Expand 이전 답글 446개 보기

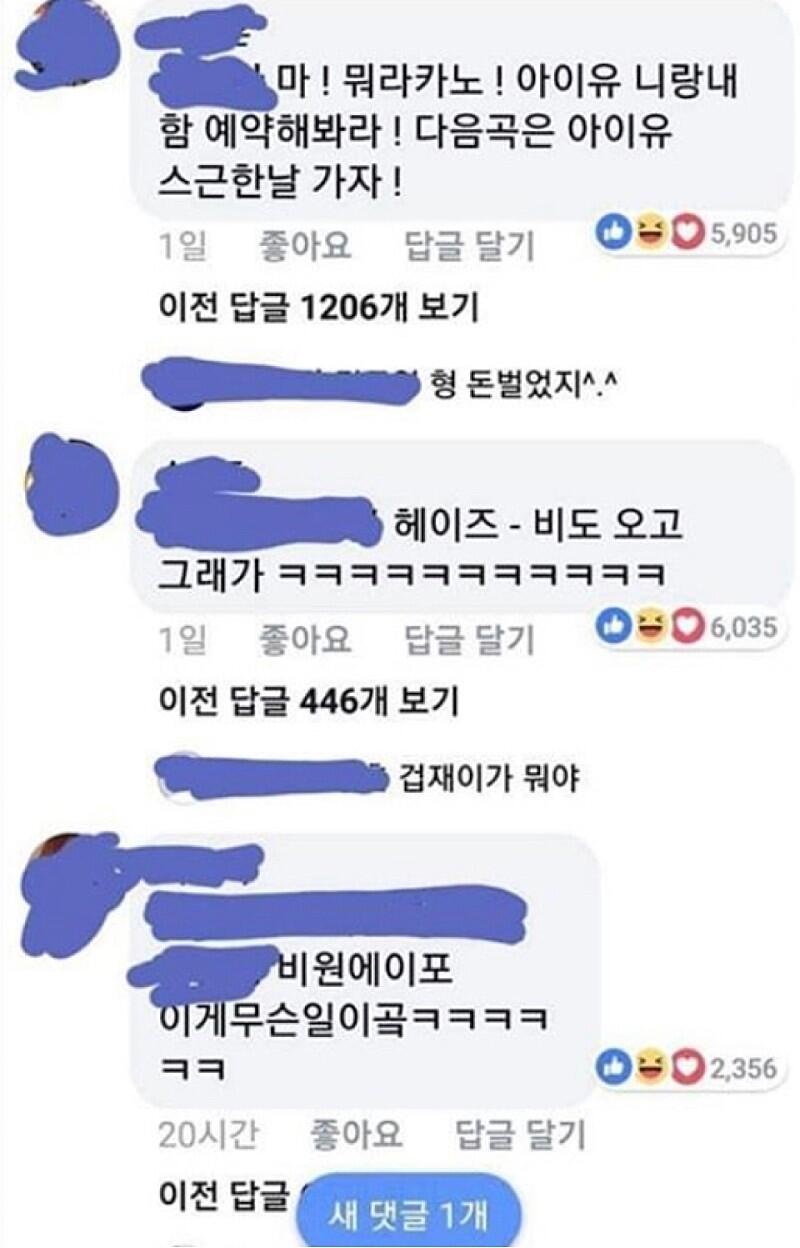(309, 701)
